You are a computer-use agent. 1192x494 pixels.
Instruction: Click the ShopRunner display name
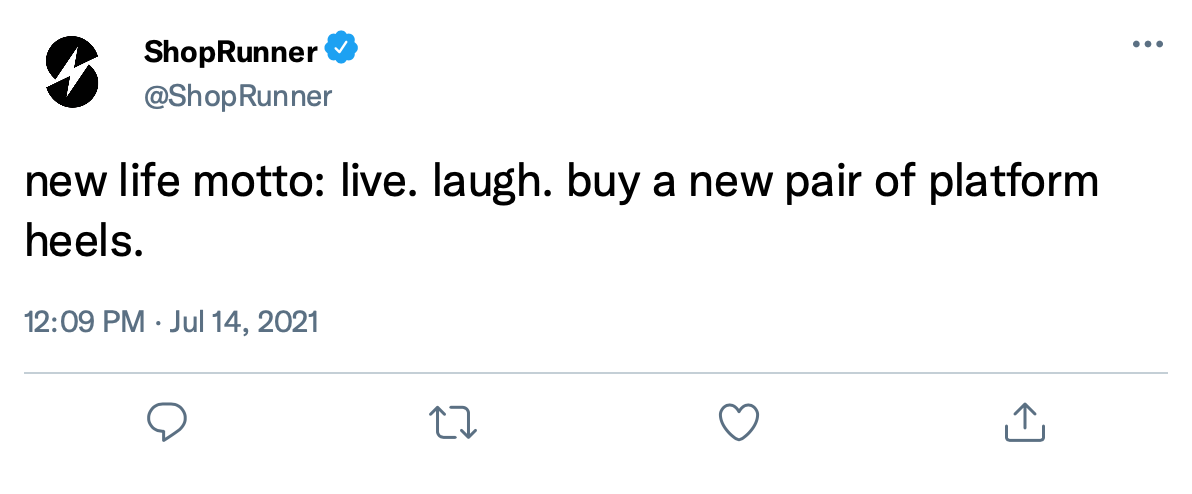[x=231, y=49]
